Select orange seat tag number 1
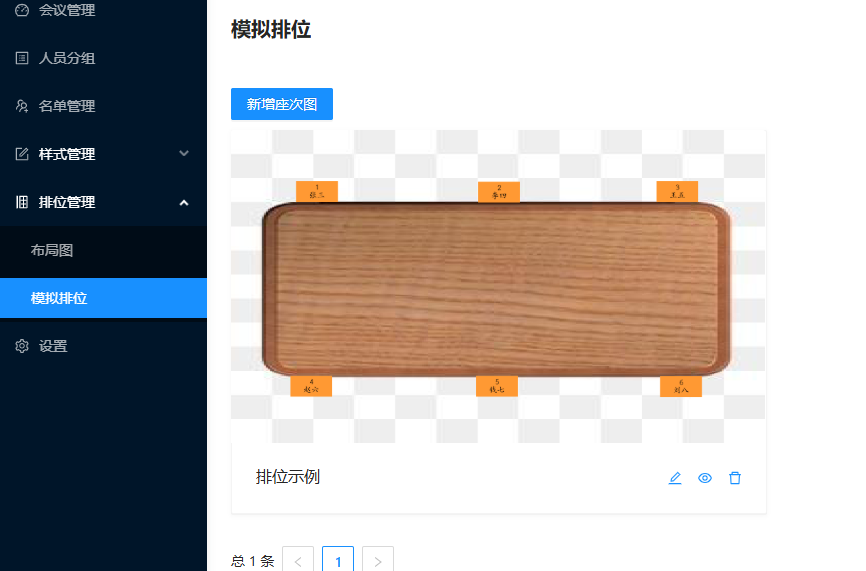 click(317, 192)
